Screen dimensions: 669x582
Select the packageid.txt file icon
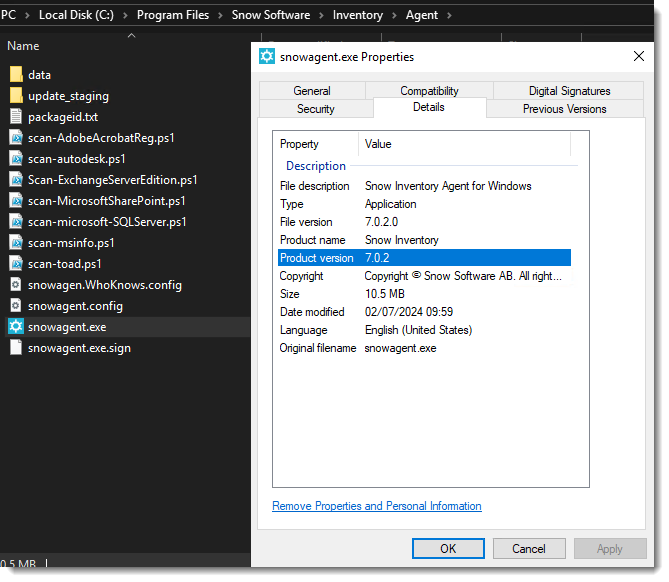16,117
